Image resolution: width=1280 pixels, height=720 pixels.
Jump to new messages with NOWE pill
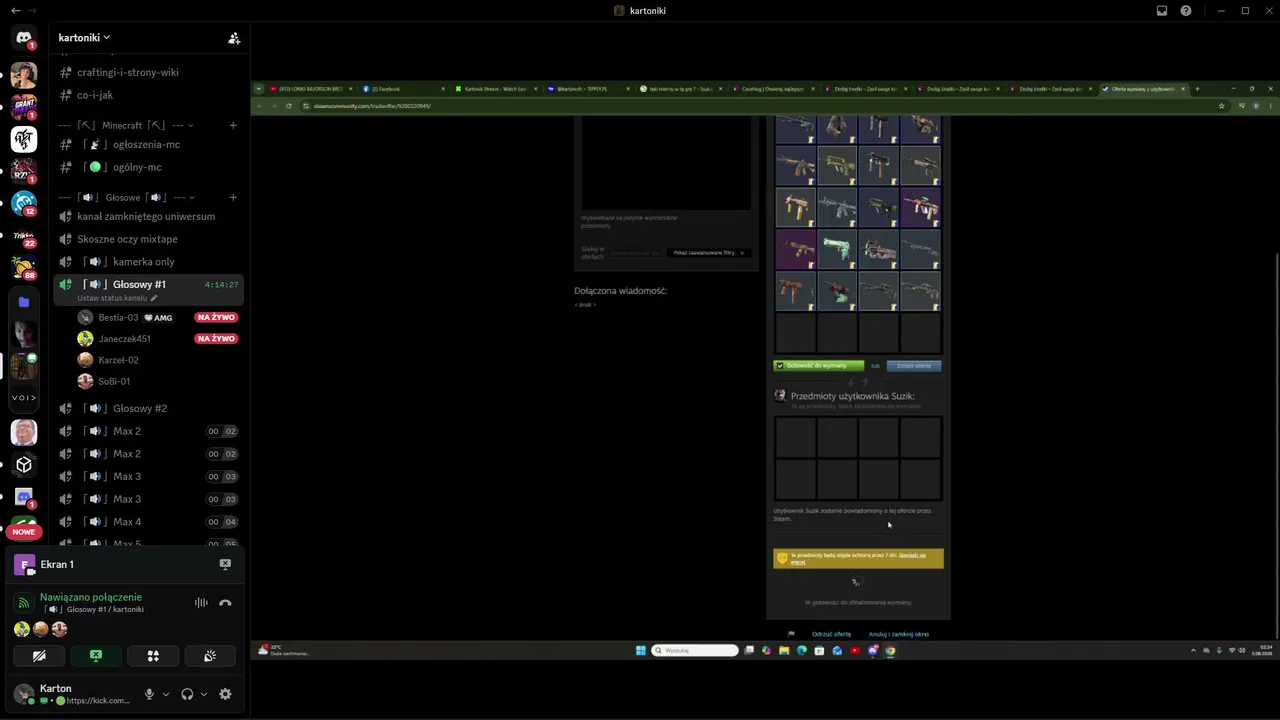pos(24,532)
